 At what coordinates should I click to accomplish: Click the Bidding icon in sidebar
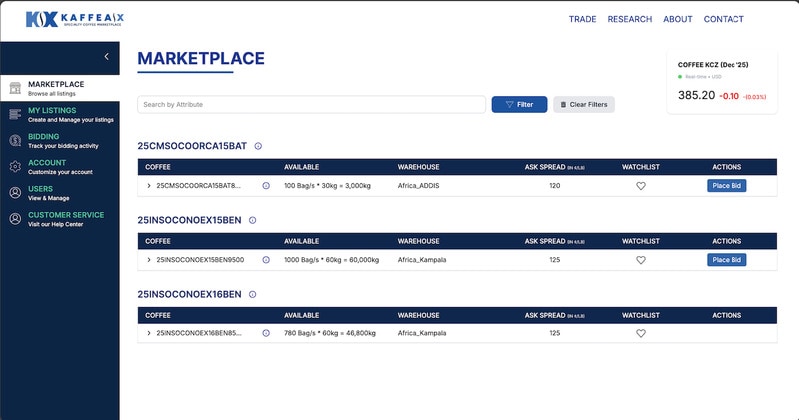[x=15, y=141]
